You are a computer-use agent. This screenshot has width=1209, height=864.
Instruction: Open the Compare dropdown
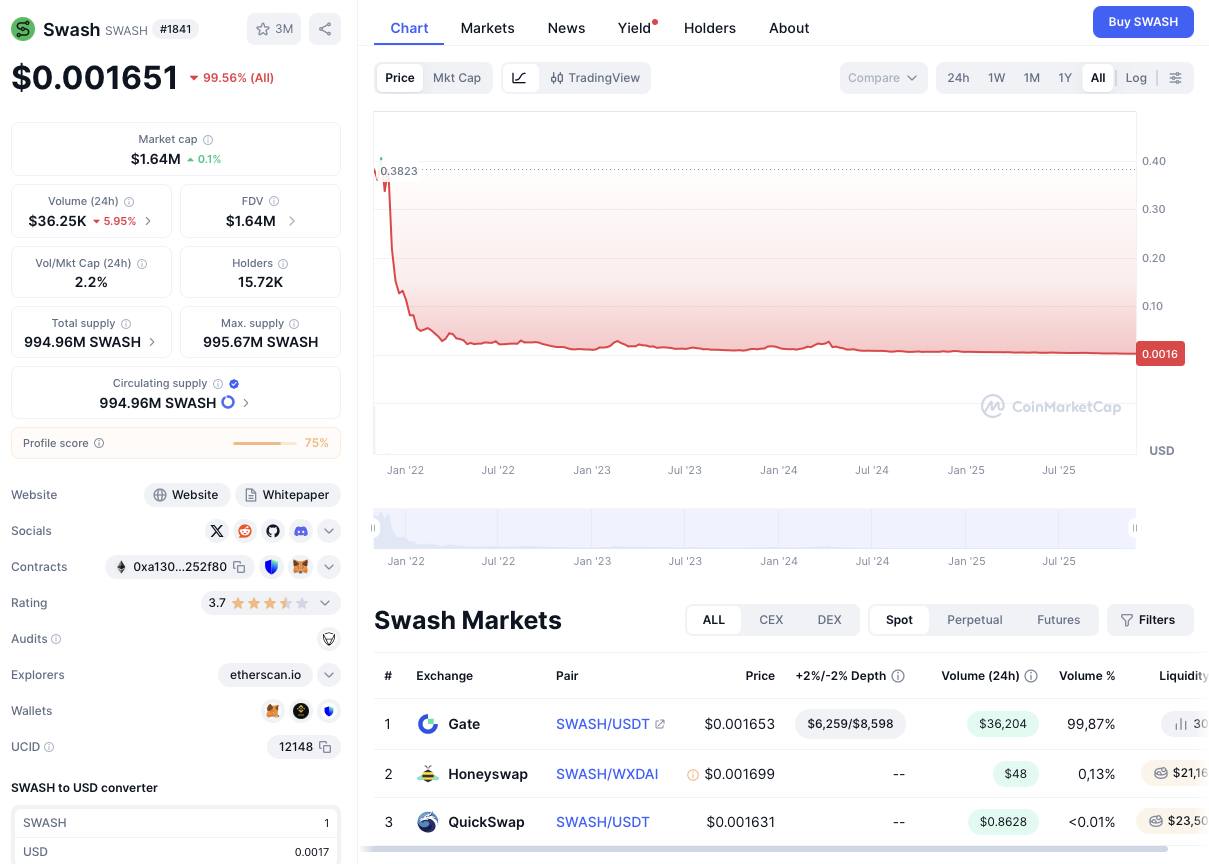pyautogui.click(x=883, y=78)
